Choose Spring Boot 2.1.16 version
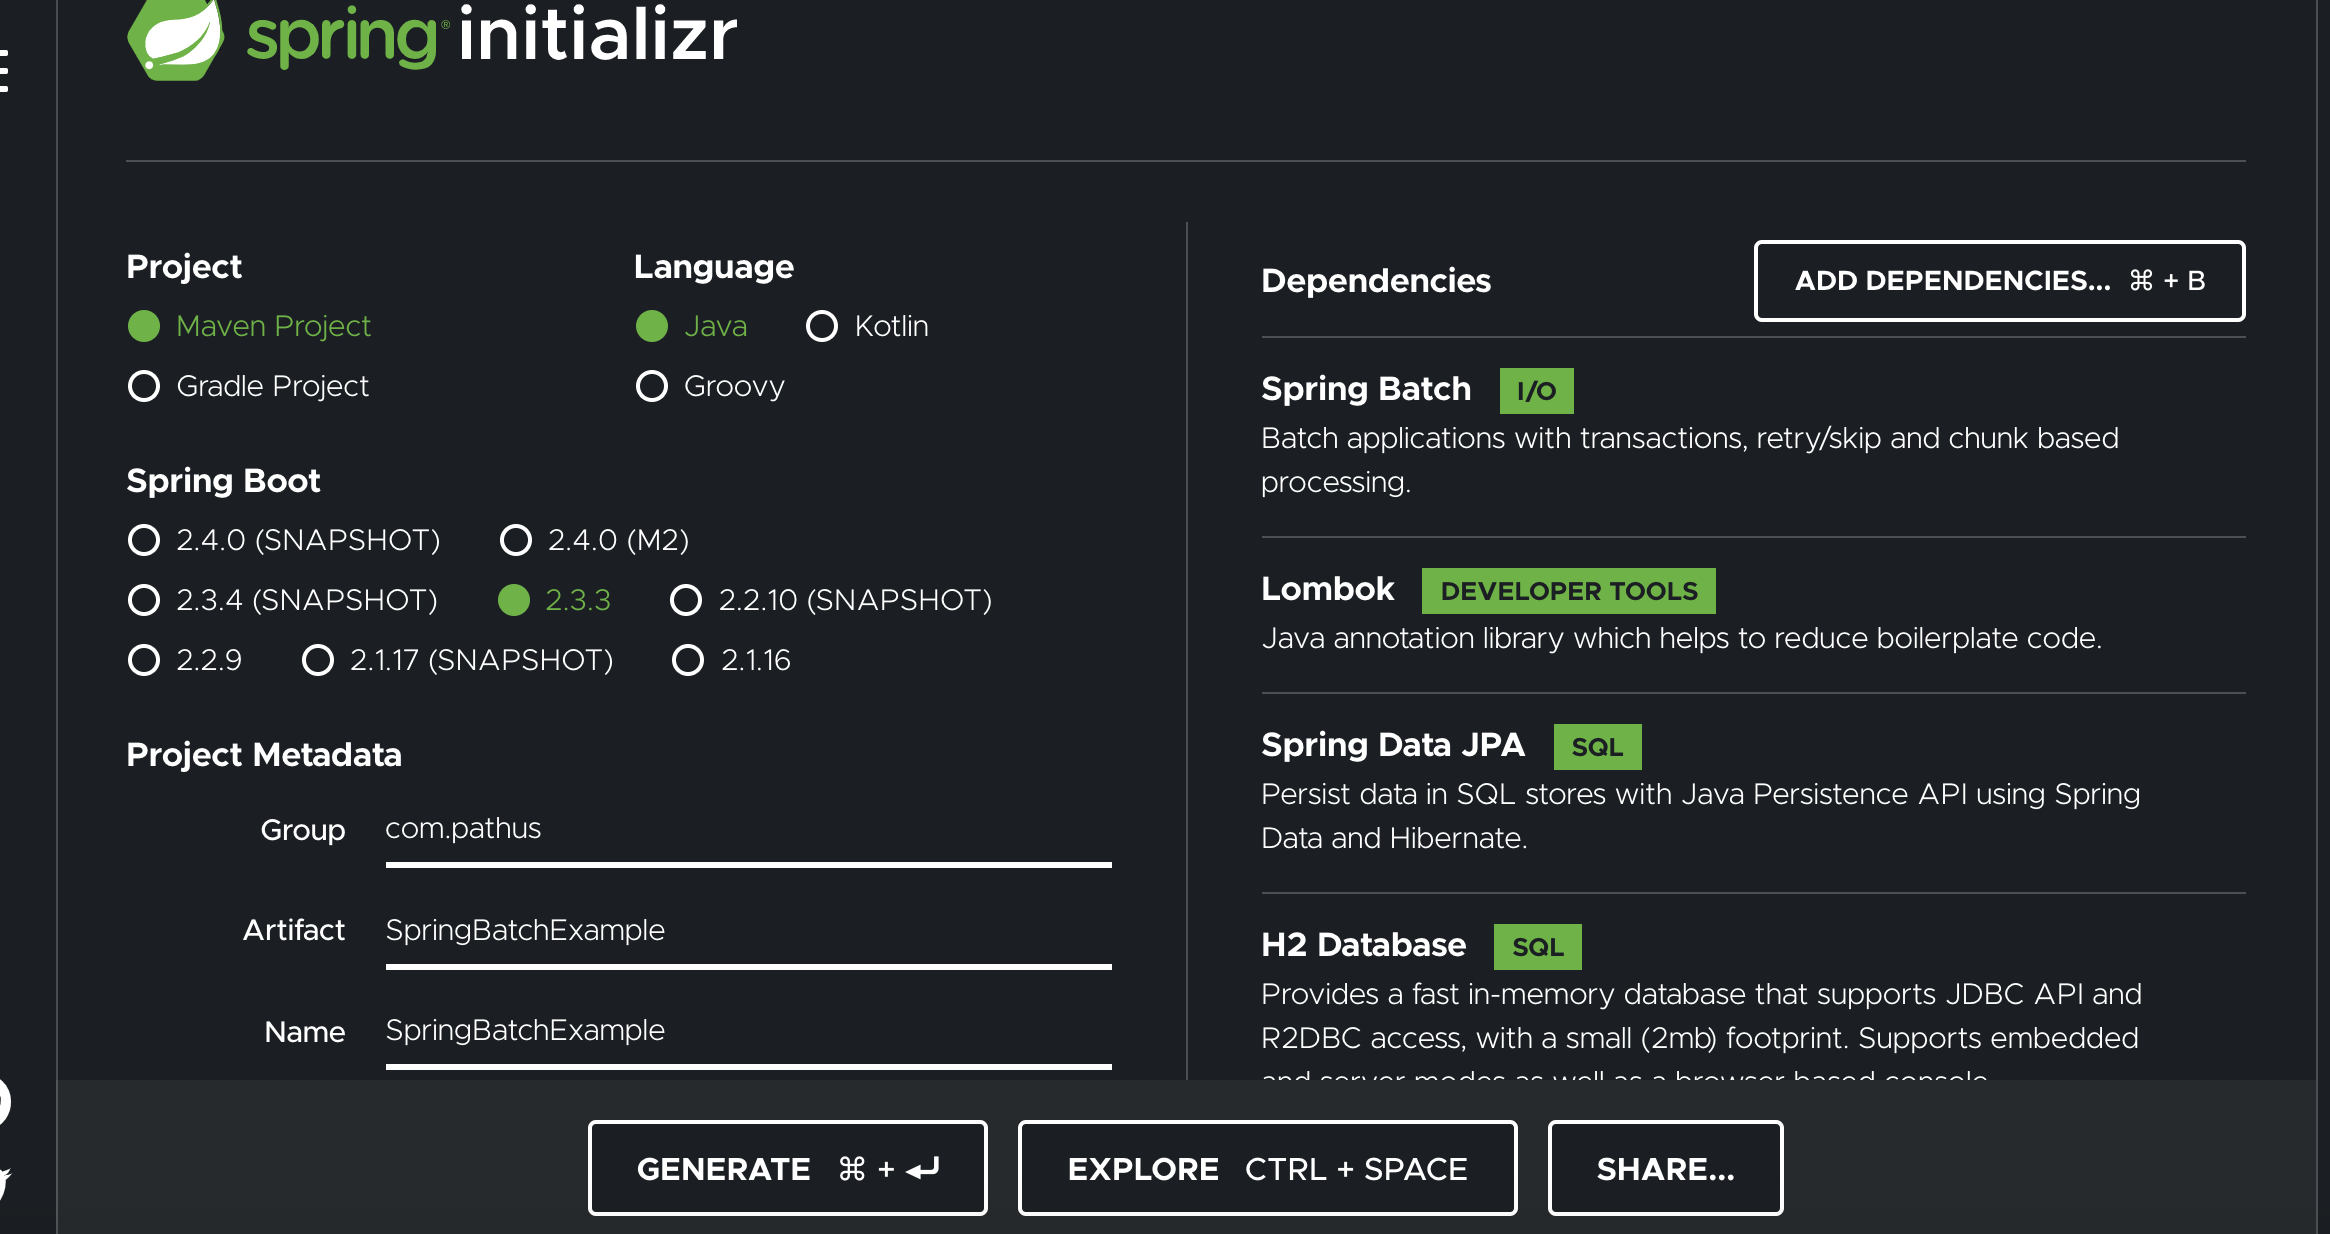Image resolution: width=2330 pixels, height=1234 pixels. (688, 660)
